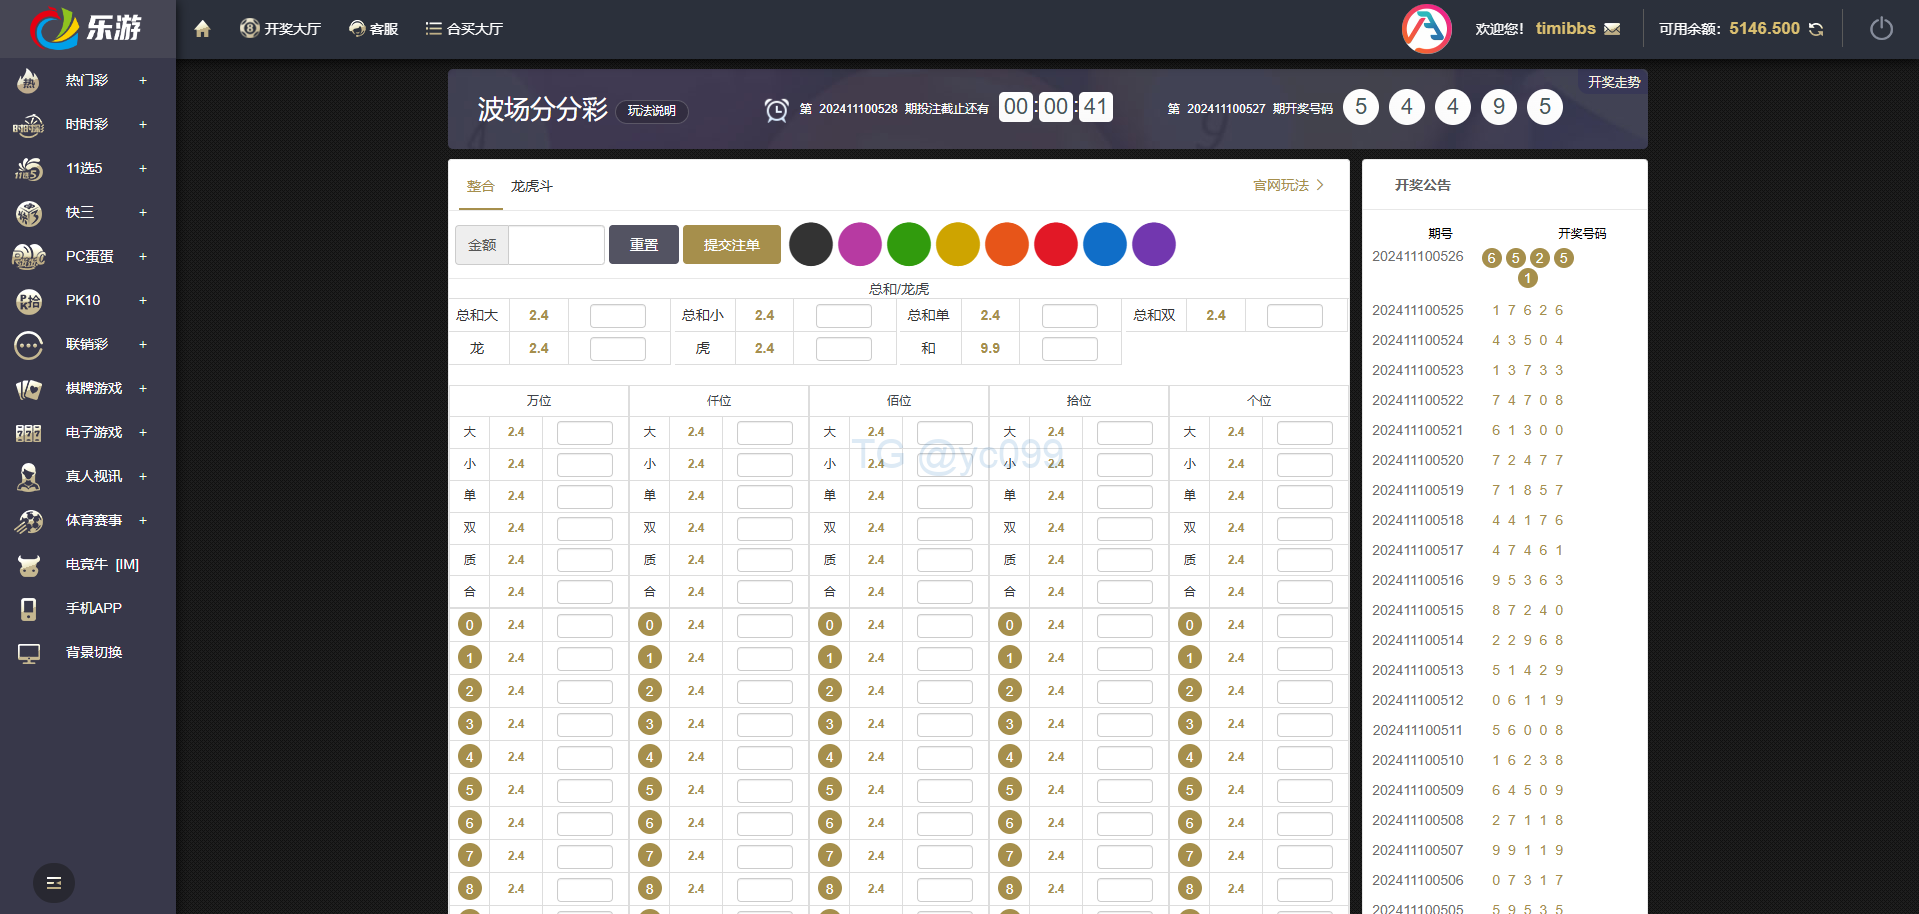The height and width of the screenshot is (914, 1919).
Task: Expand the PK10 sidebar section
Action: click(143, 300)
